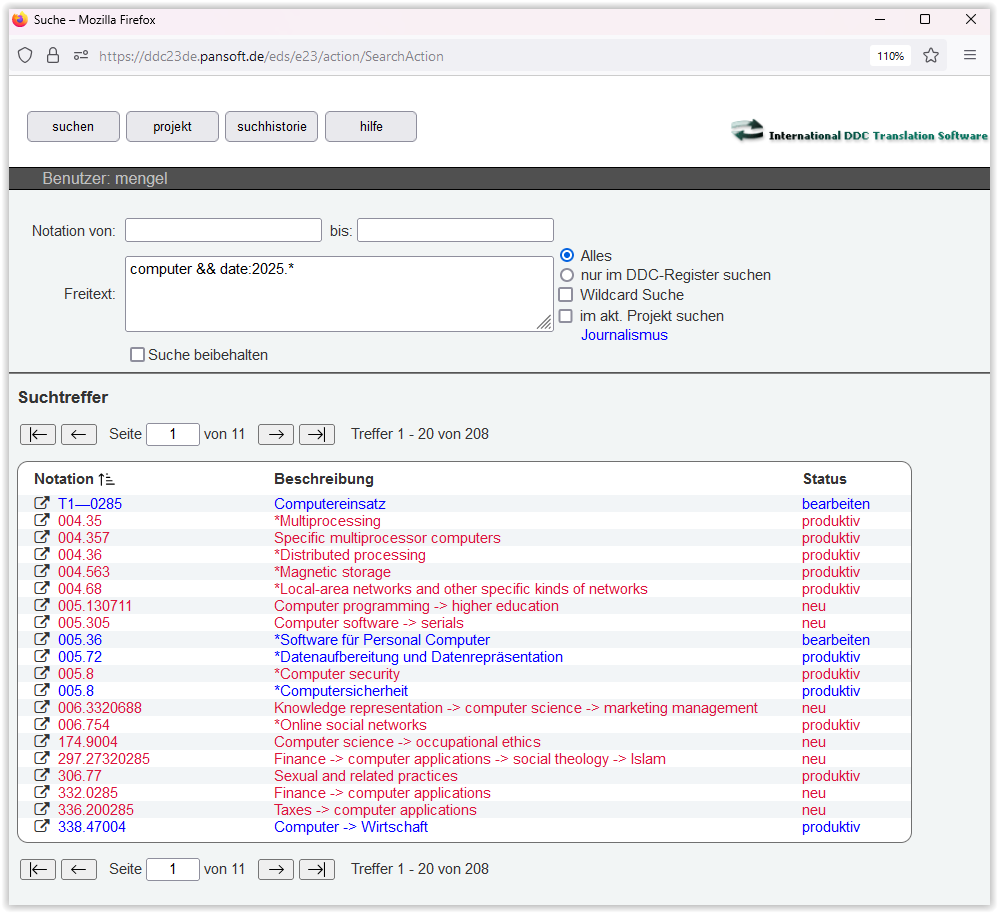The height and width of the screenshot is (913, 998).
Task: Click open-in-new-window icon beside 004.563
Action: 42,572
